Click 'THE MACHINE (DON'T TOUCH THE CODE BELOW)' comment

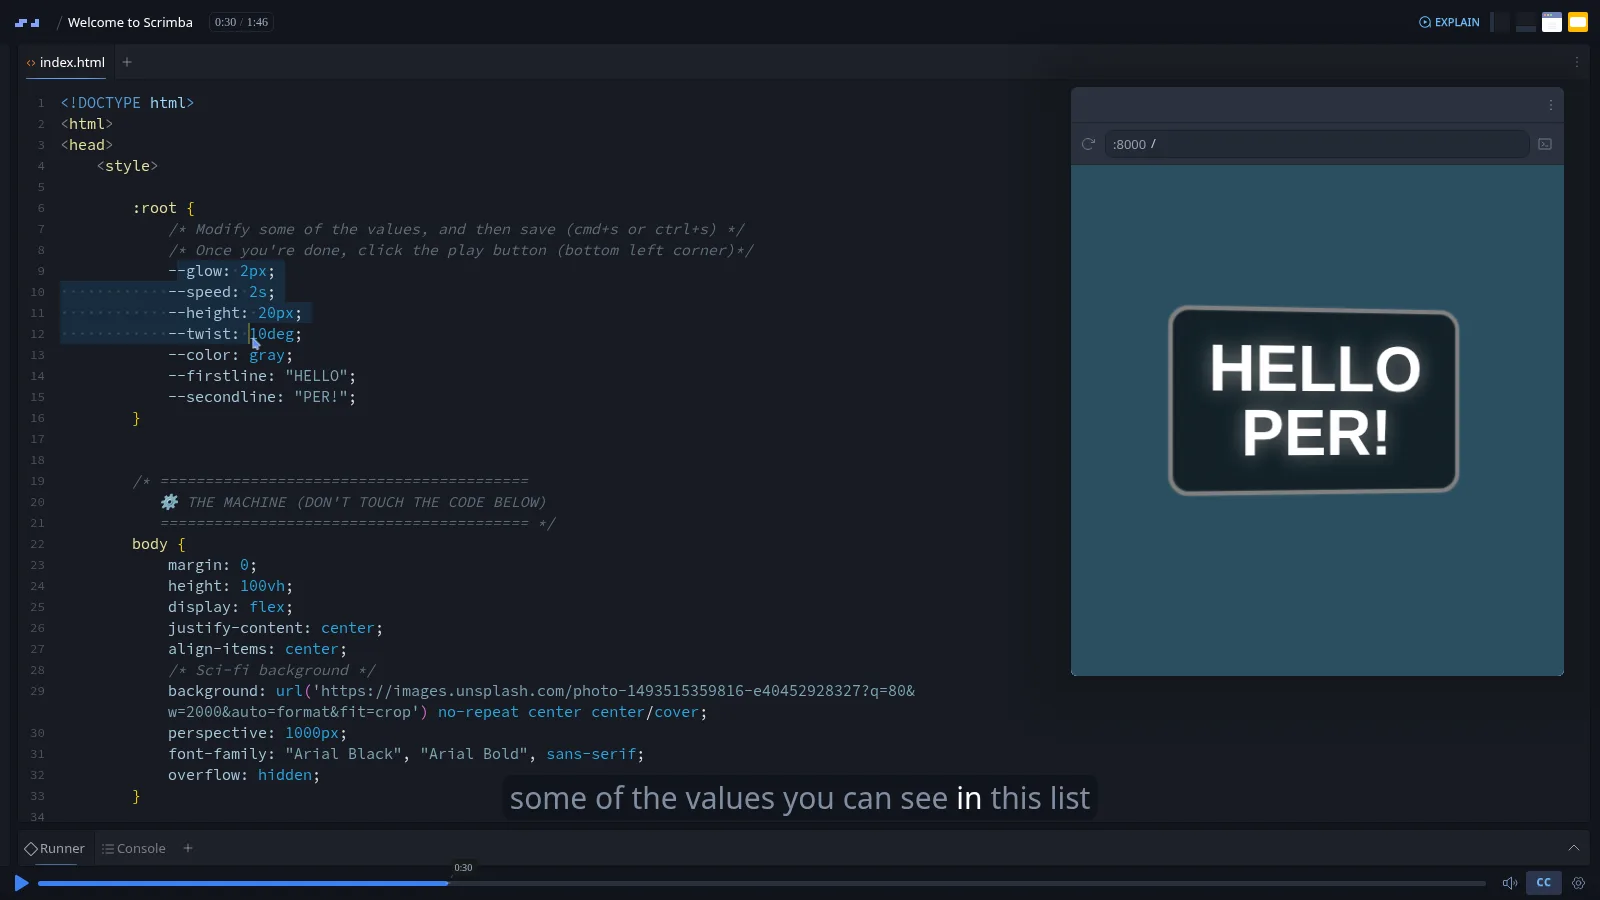(366, 502)
